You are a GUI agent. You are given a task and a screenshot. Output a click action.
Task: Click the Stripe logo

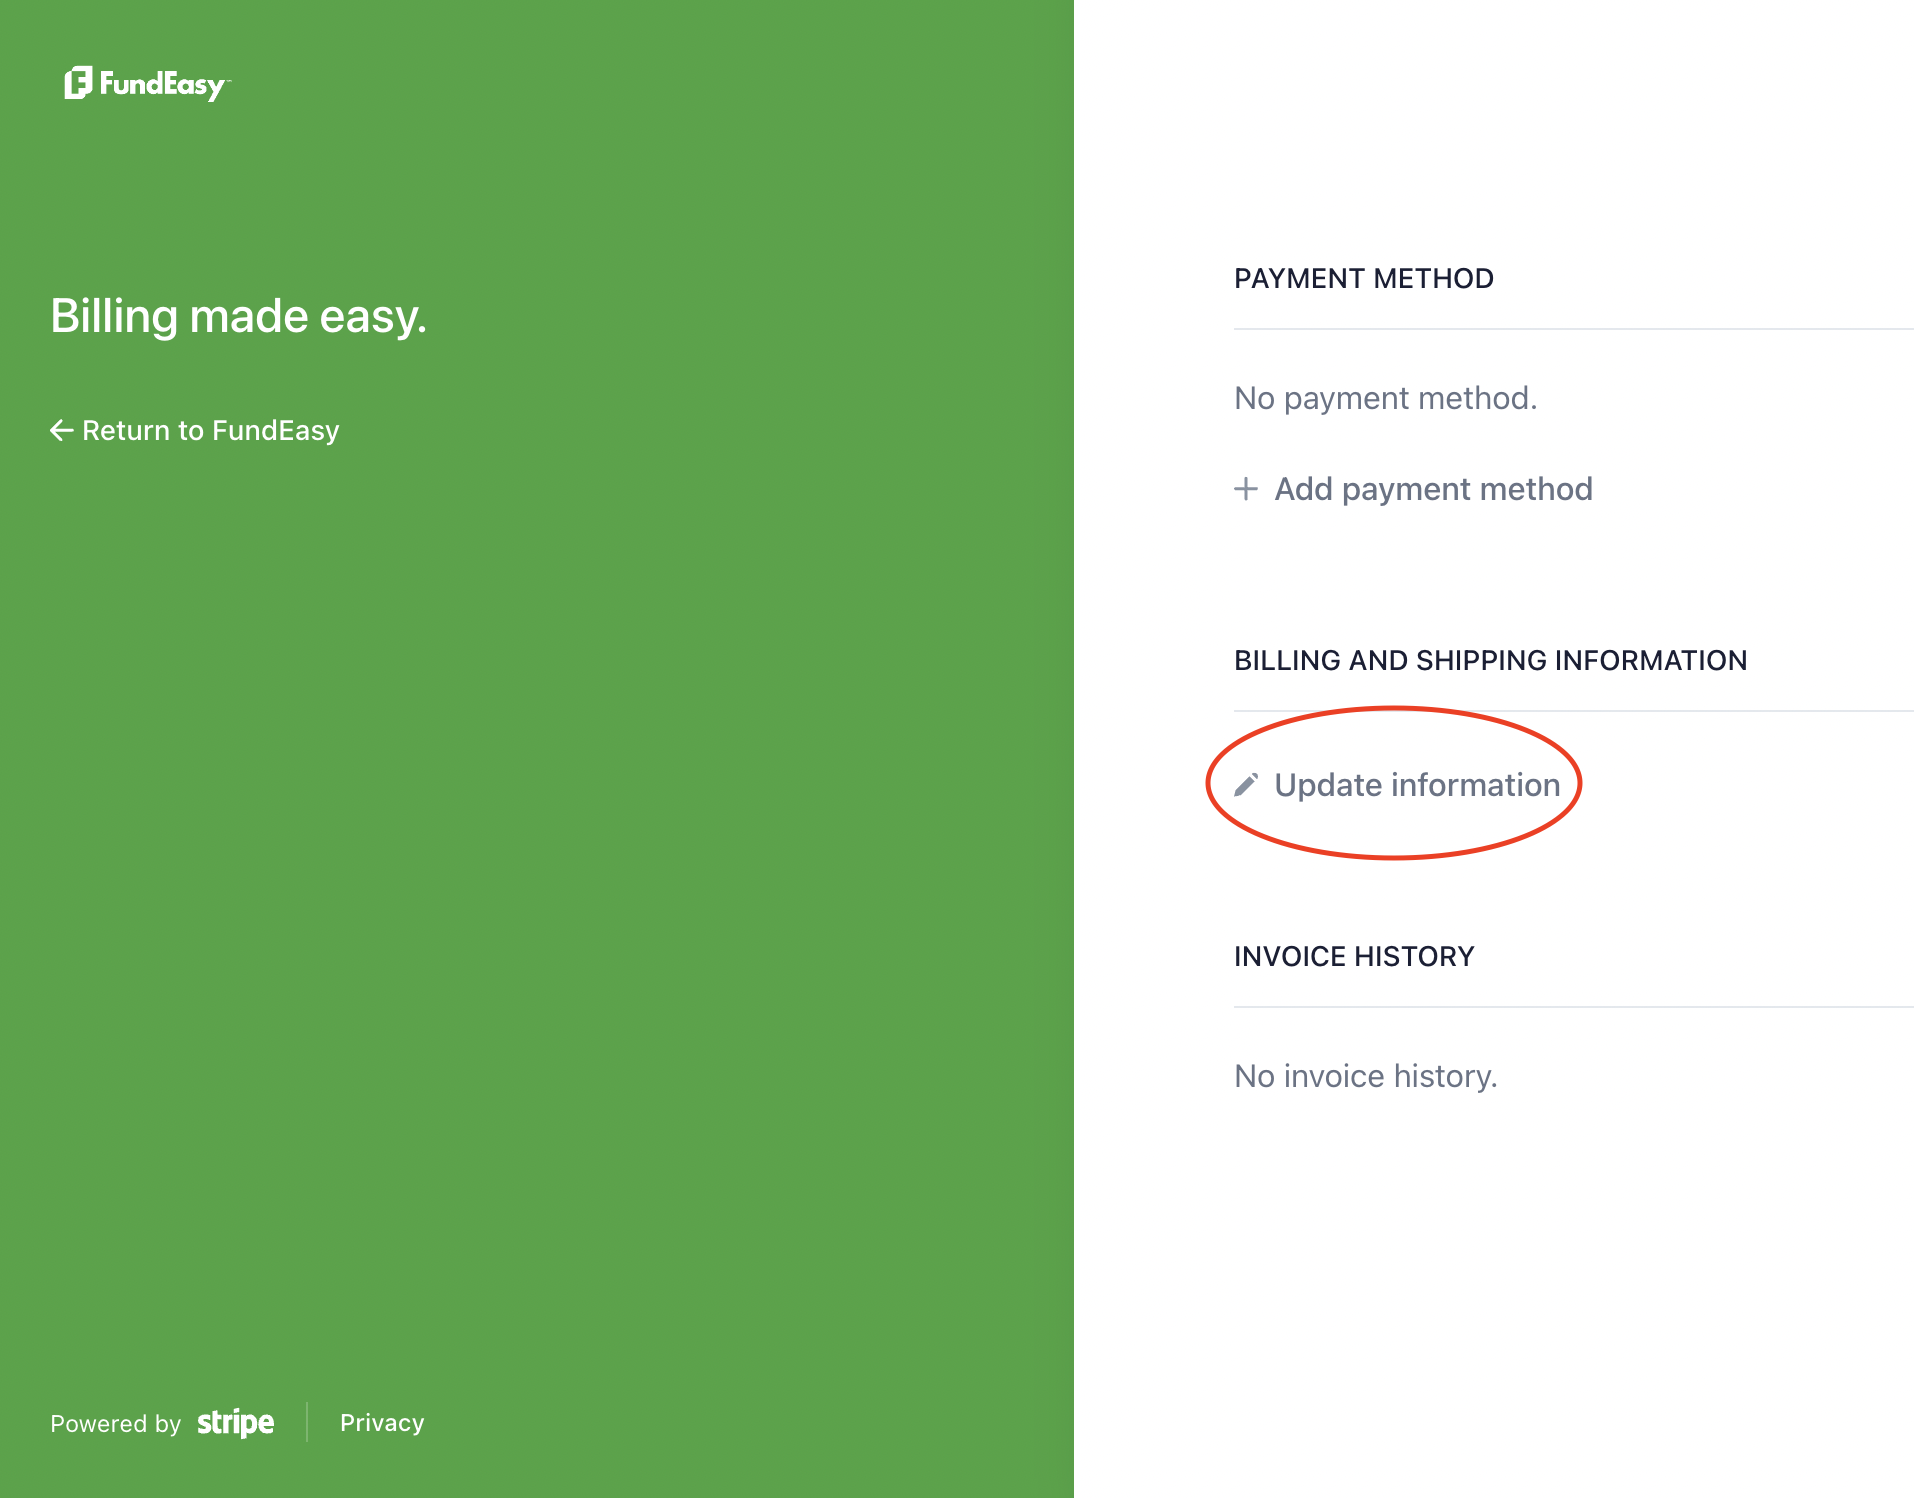(x=235, y=1422)
